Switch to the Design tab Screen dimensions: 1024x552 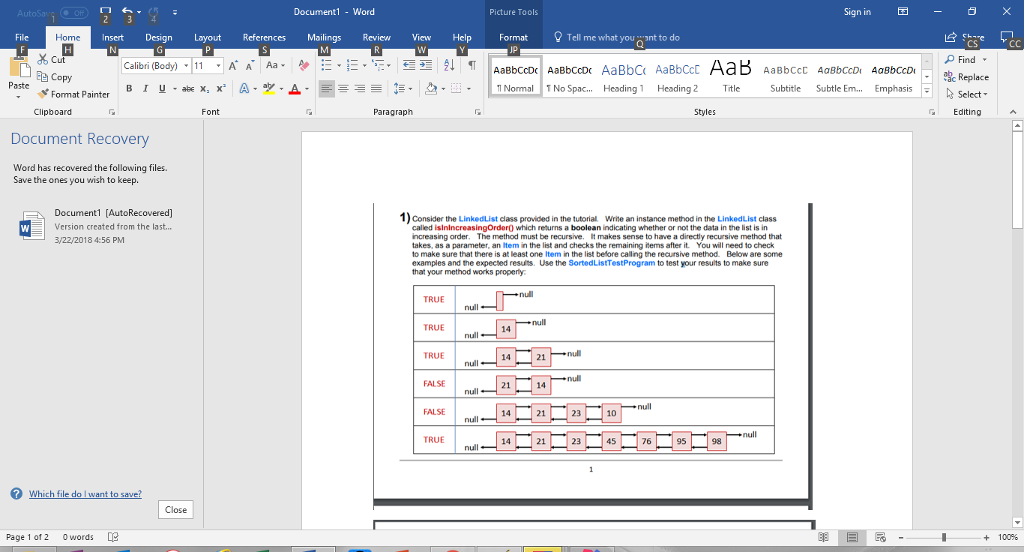click(159, 37)
